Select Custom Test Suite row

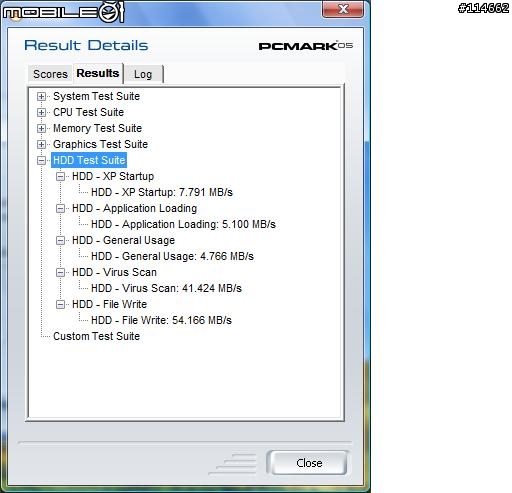(96, 336)
